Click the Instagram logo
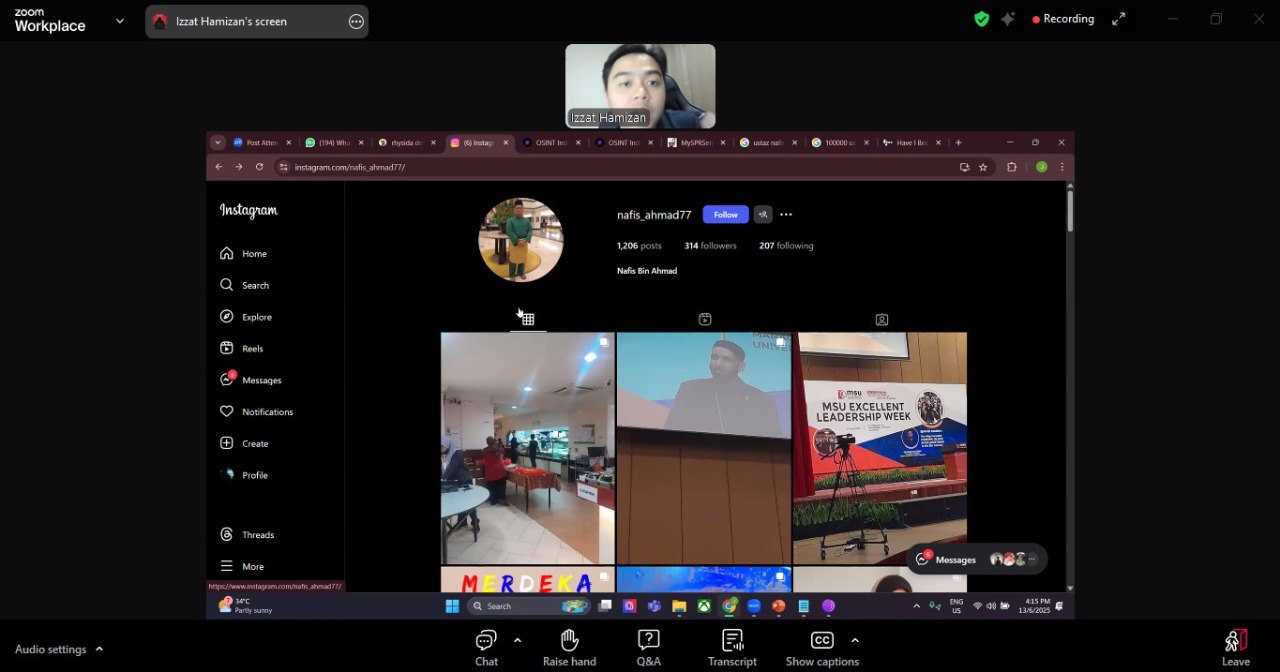This screenshot has width=1280, height=672. tap(248, 210)
